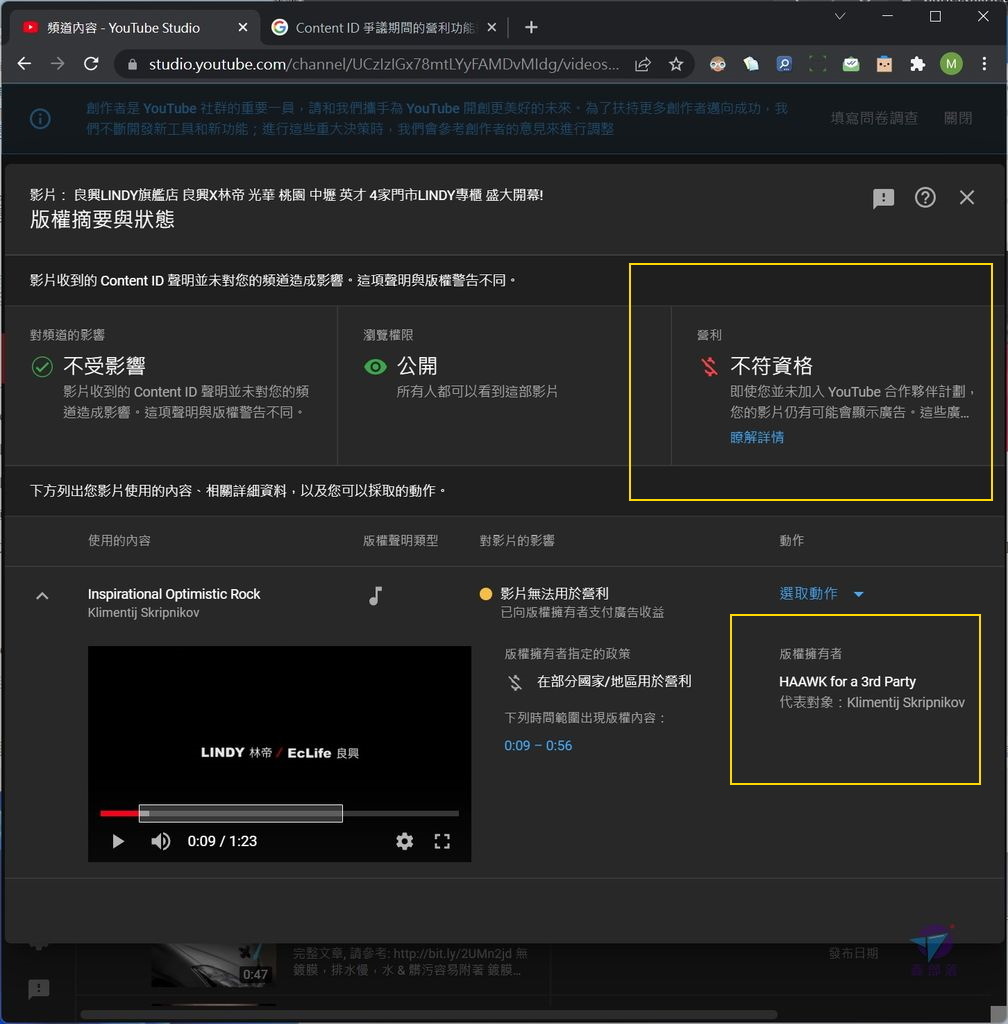Image resolution: width=1008 pixels, height=1024 pixels.
Task: Open the orange box-face extension
Action: [x=884, y=64]
